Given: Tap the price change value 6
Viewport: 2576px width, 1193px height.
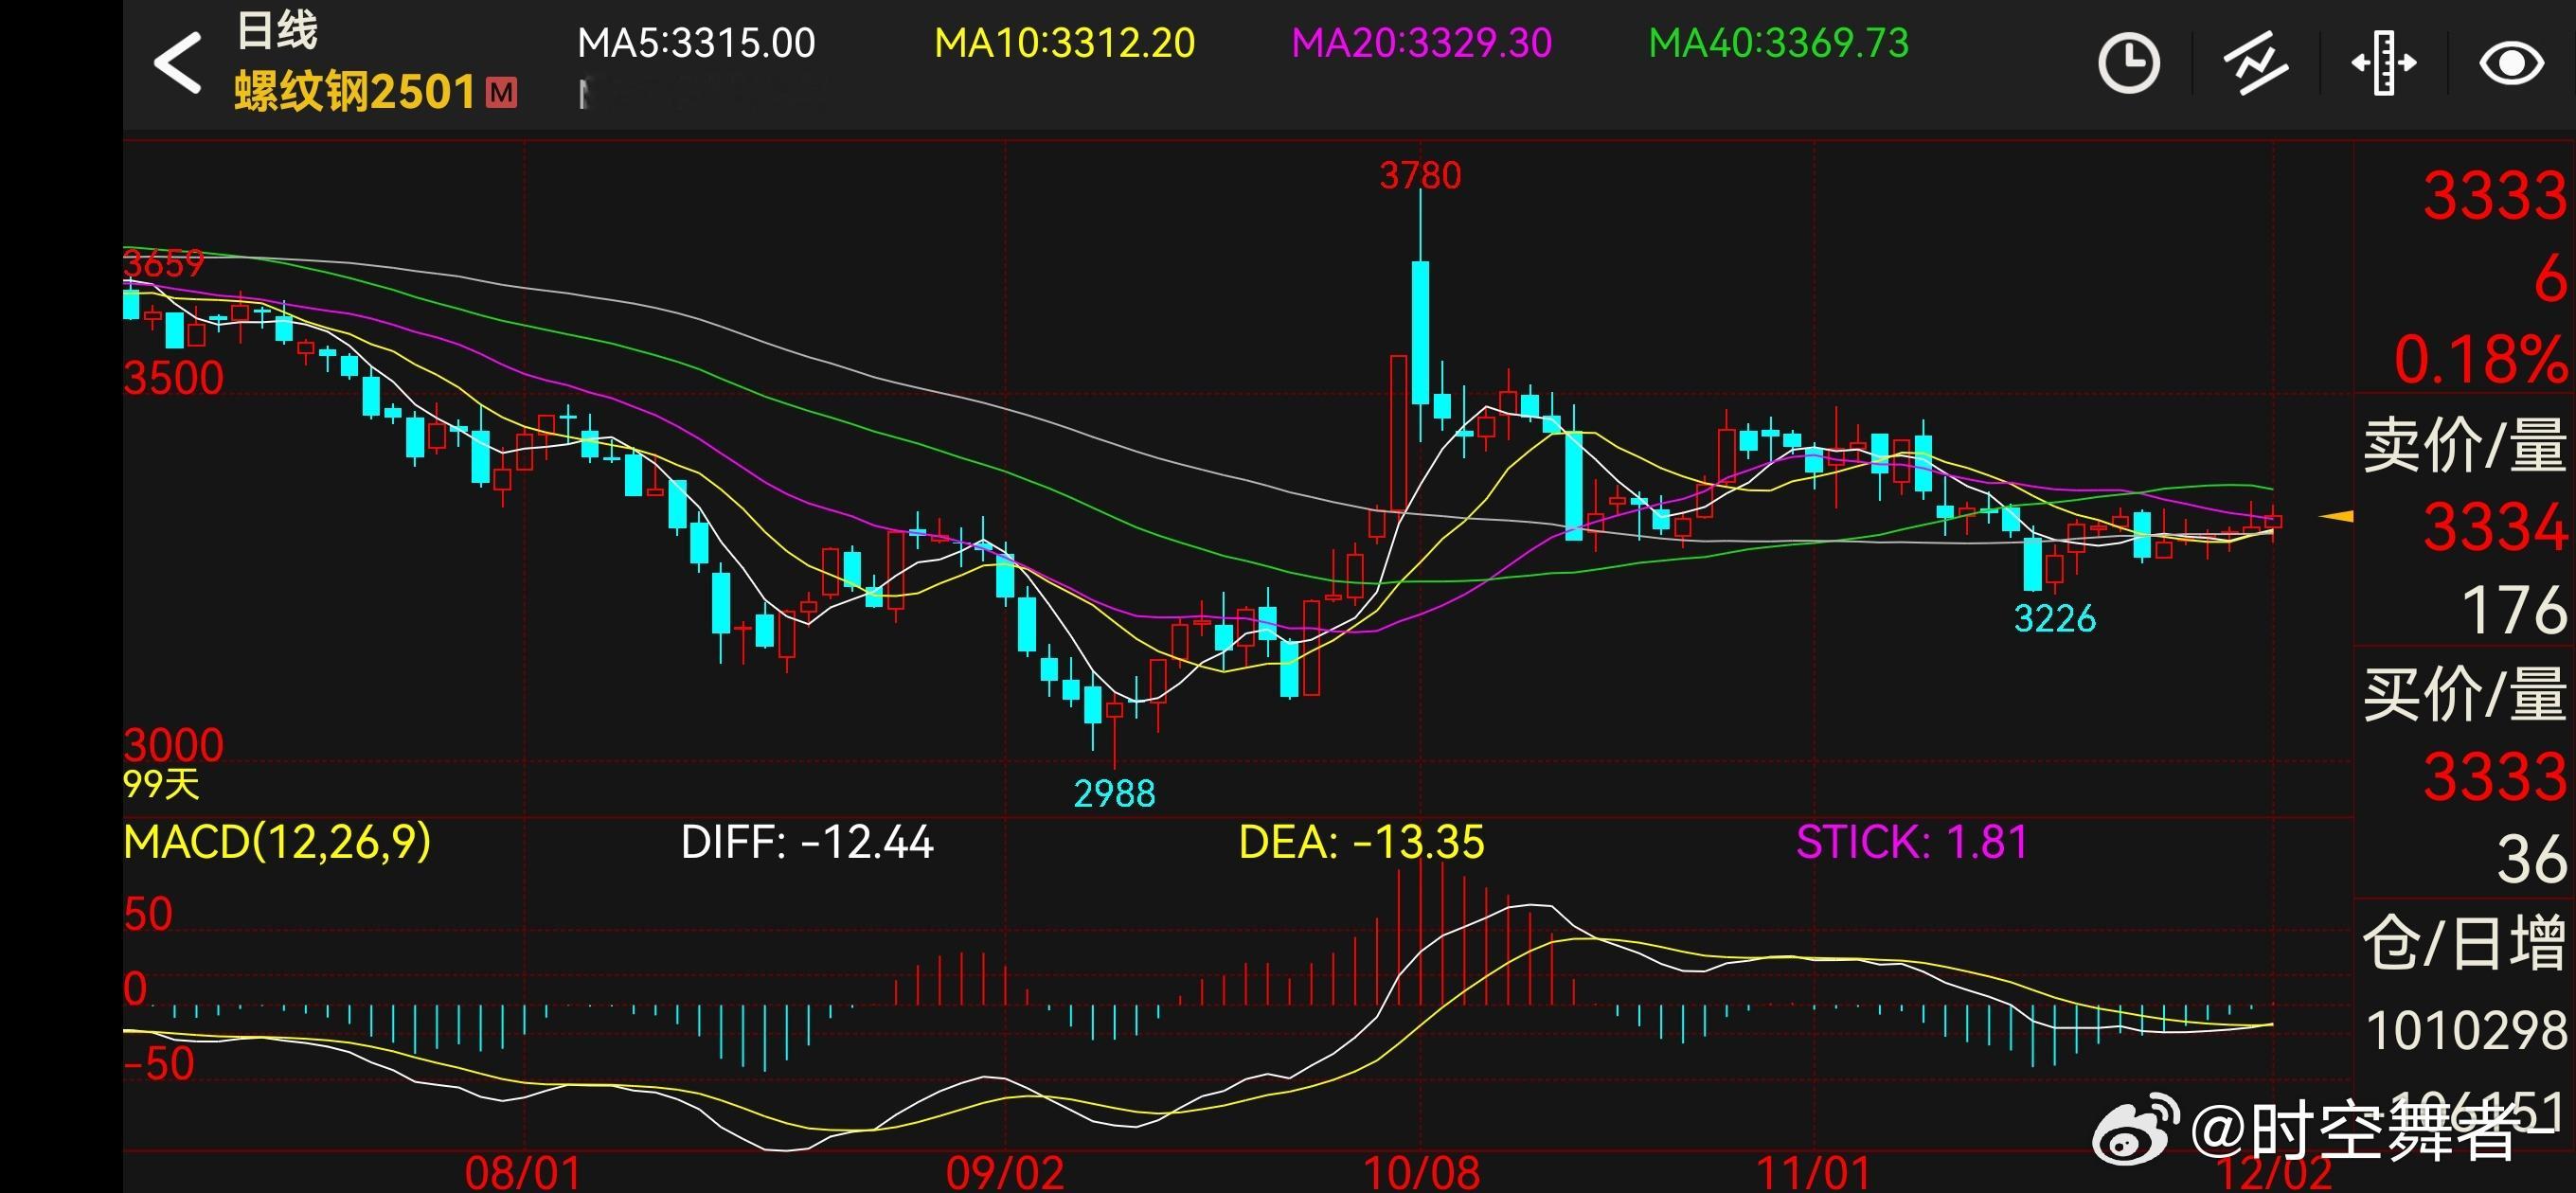Looking at the screenshot, I should coord(2551,278).
